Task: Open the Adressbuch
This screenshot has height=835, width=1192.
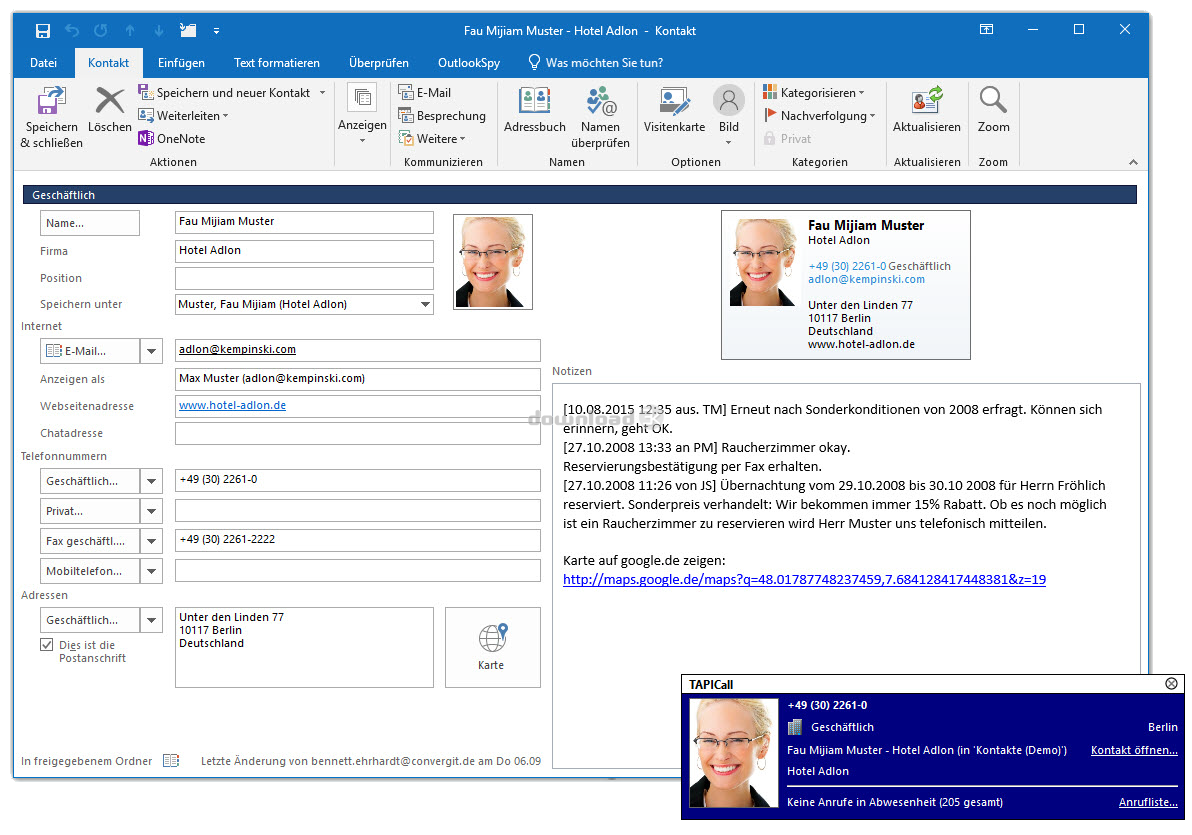Action: (x=534, y=110)
